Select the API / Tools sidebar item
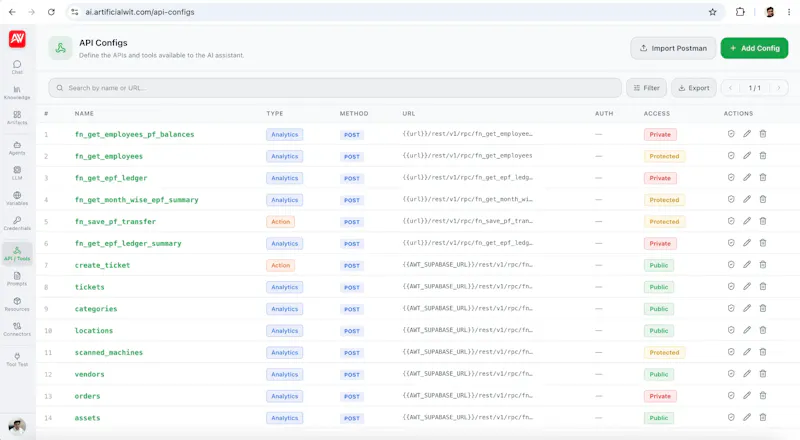The image size is (800, 440). click(17, 253)
